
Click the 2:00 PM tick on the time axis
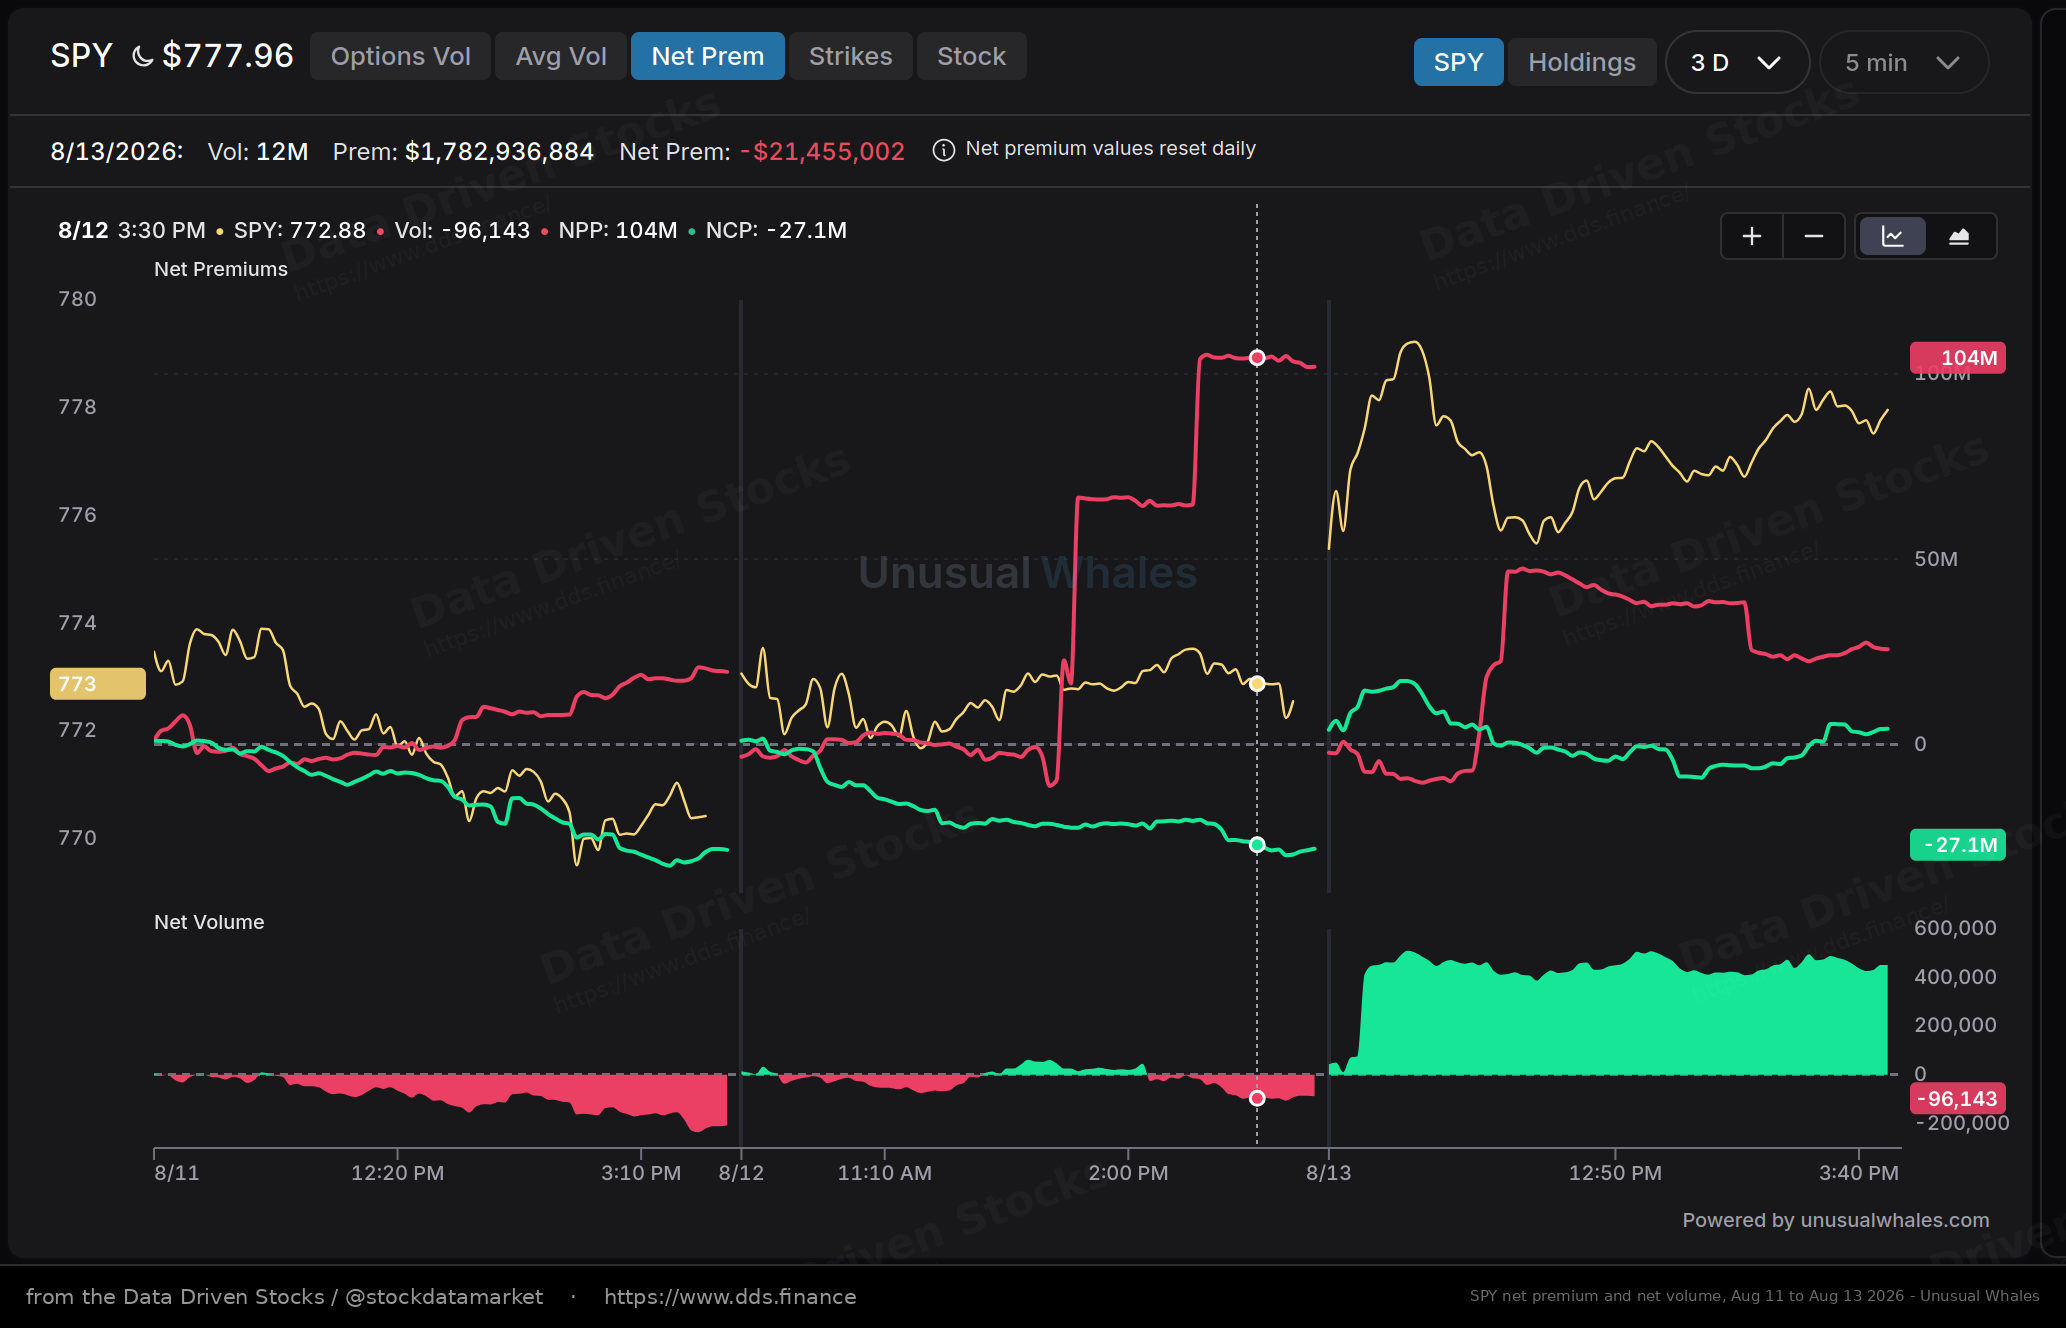[x=1128, y=1173]
